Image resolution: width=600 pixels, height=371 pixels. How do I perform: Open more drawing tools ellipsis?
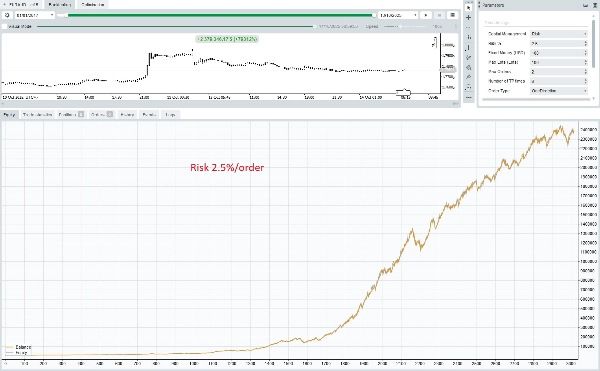[x=469, y=98]
